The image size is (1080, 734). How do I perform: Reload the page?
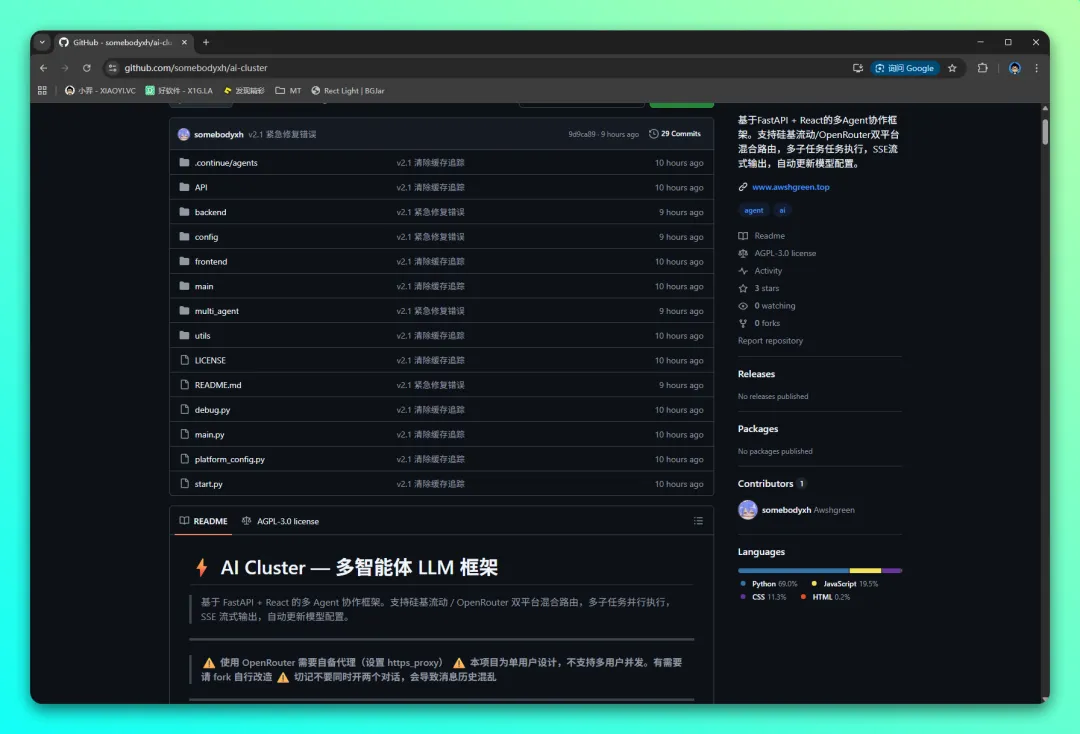pos(87,68)
